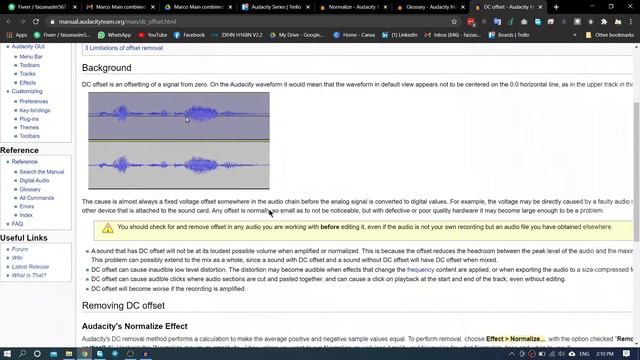This screenshot has width=640, height=360.
Task: Open the Errors sidebar link
Action: 27,207
